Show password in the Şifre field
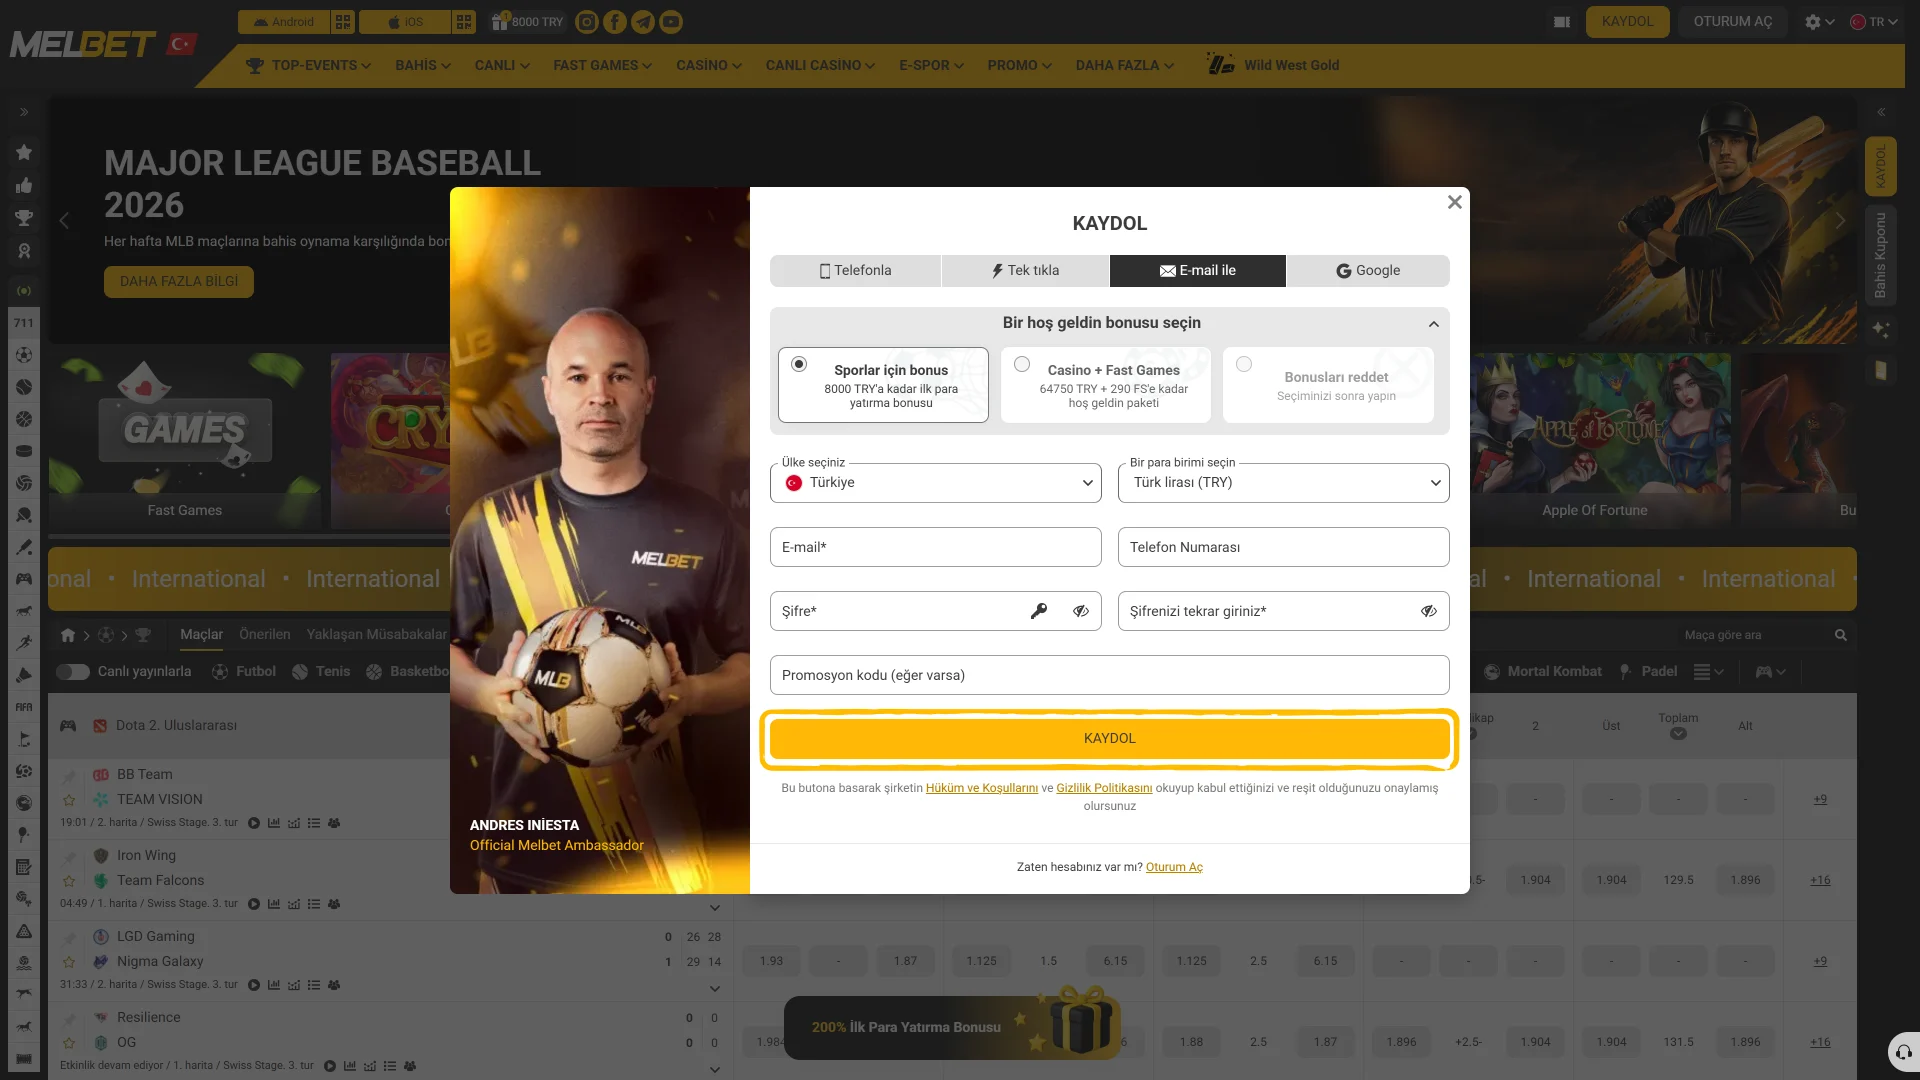Viewport: 1920px width, 1080px height. coord(1081,611)
